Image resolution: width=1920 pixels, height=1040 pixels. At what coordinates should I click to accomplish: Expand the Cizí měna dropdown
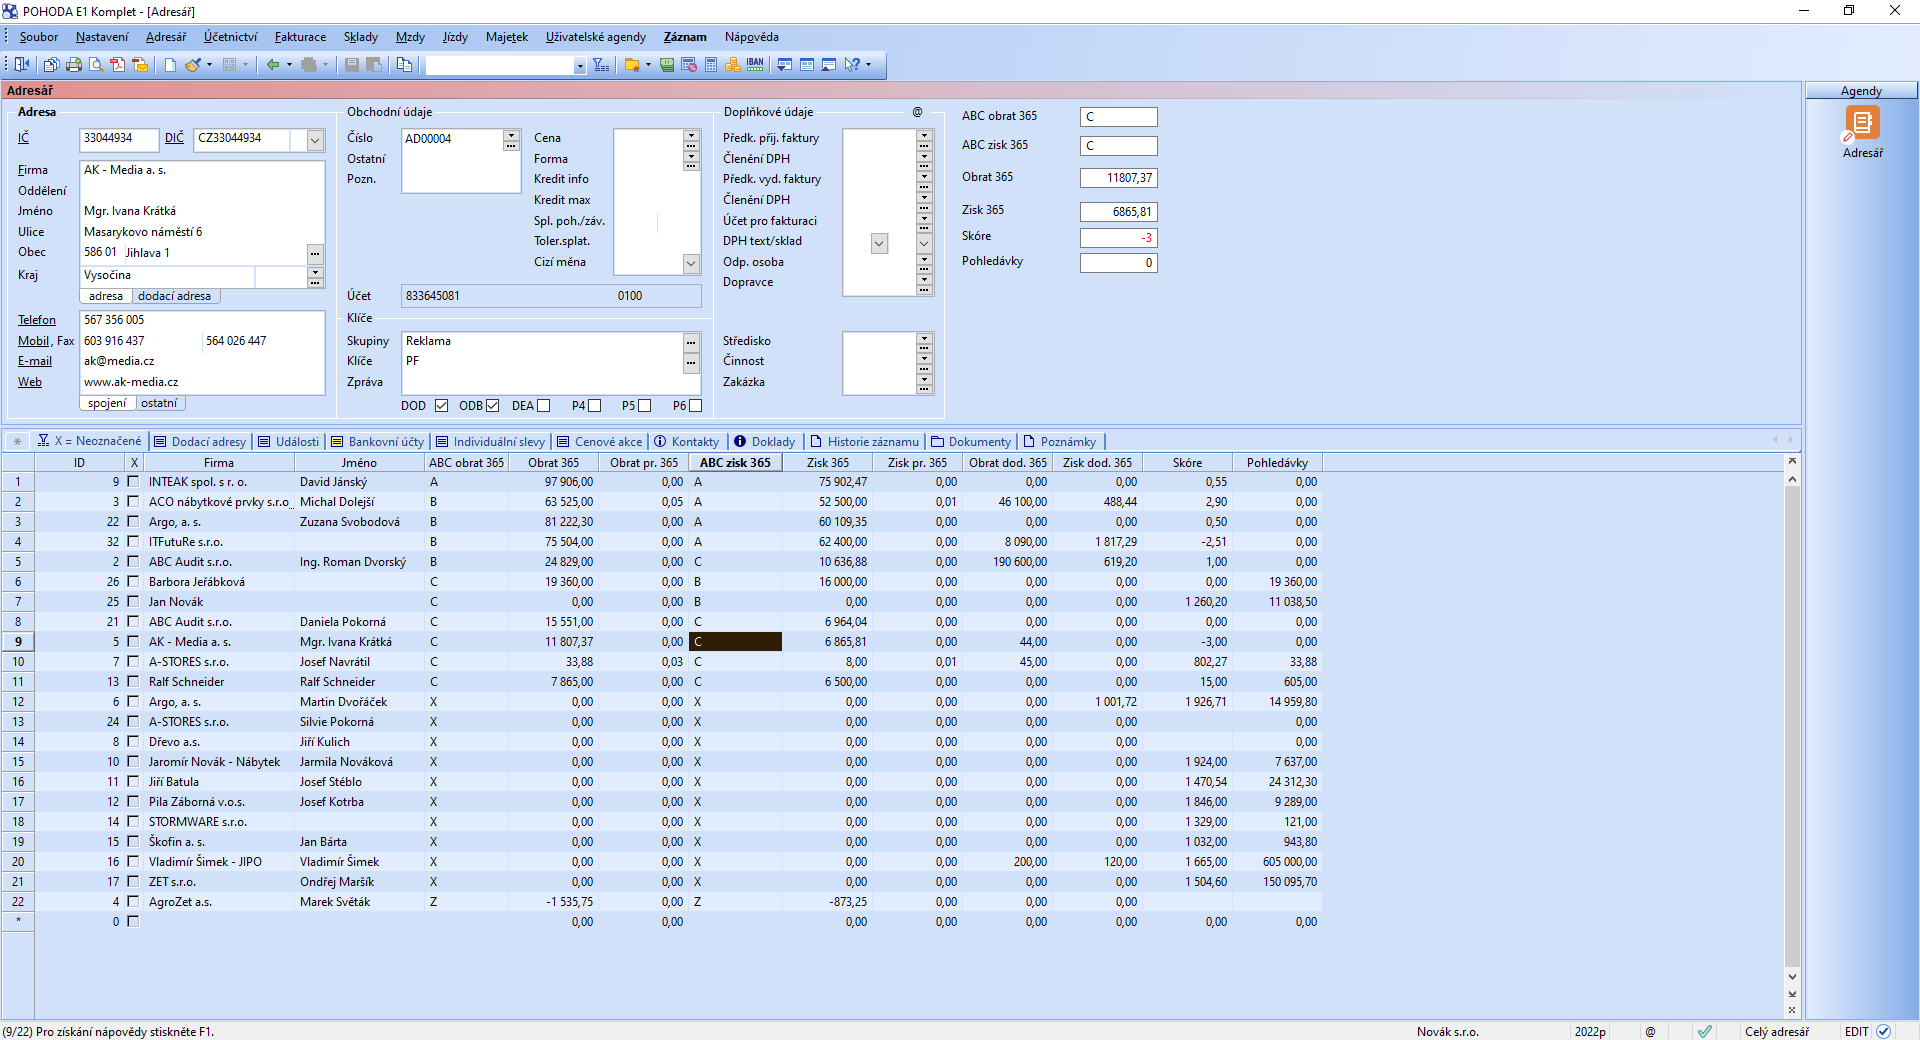click(x=690, y=263)
